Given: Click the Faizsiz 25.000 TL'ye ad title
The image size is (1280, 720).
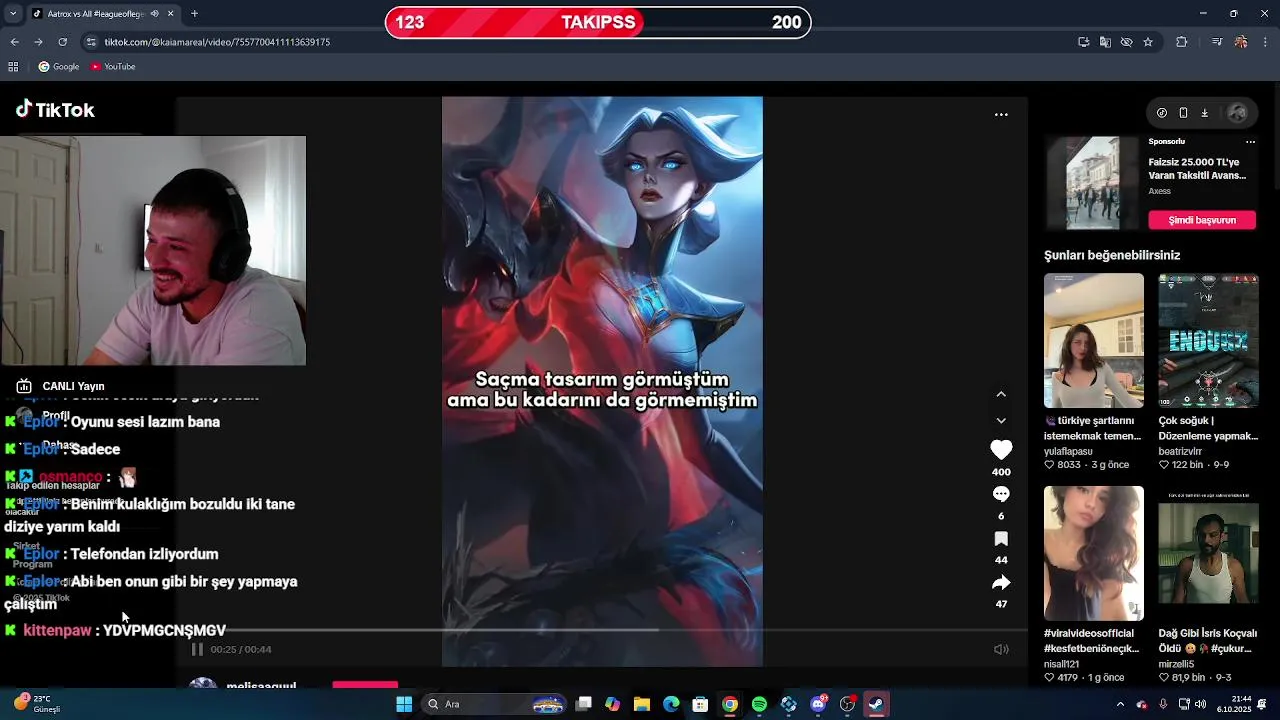Looking at the screenshot, I should pyautogui.click(x=1197, y=168).
